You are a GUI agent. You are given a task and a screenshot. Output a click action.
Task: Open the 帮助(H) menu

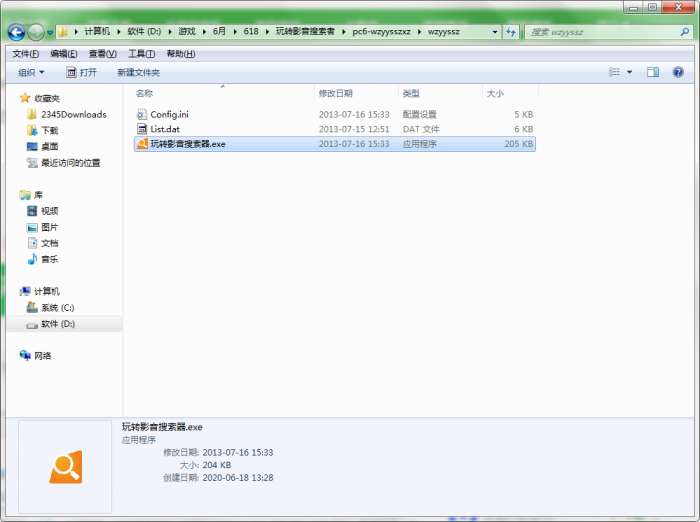click(x=181, y=54)
